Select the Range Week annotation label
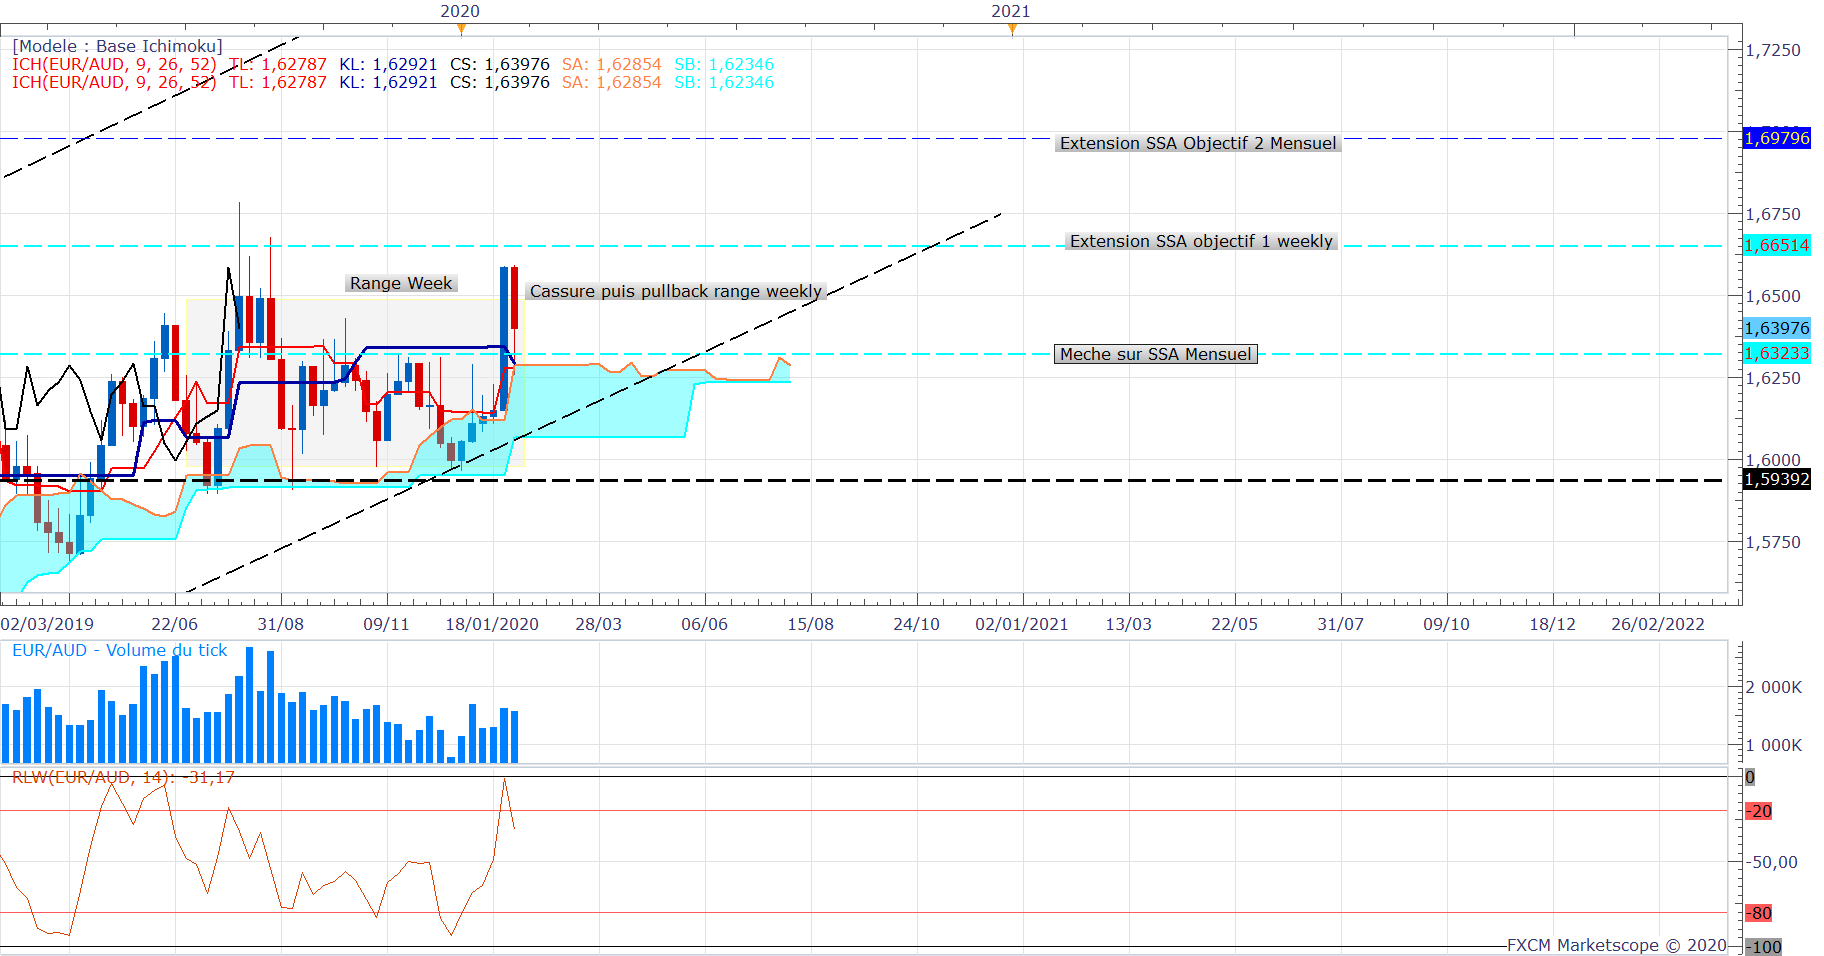This screenshot has height=956, width=1824. [x=401, y=283]
